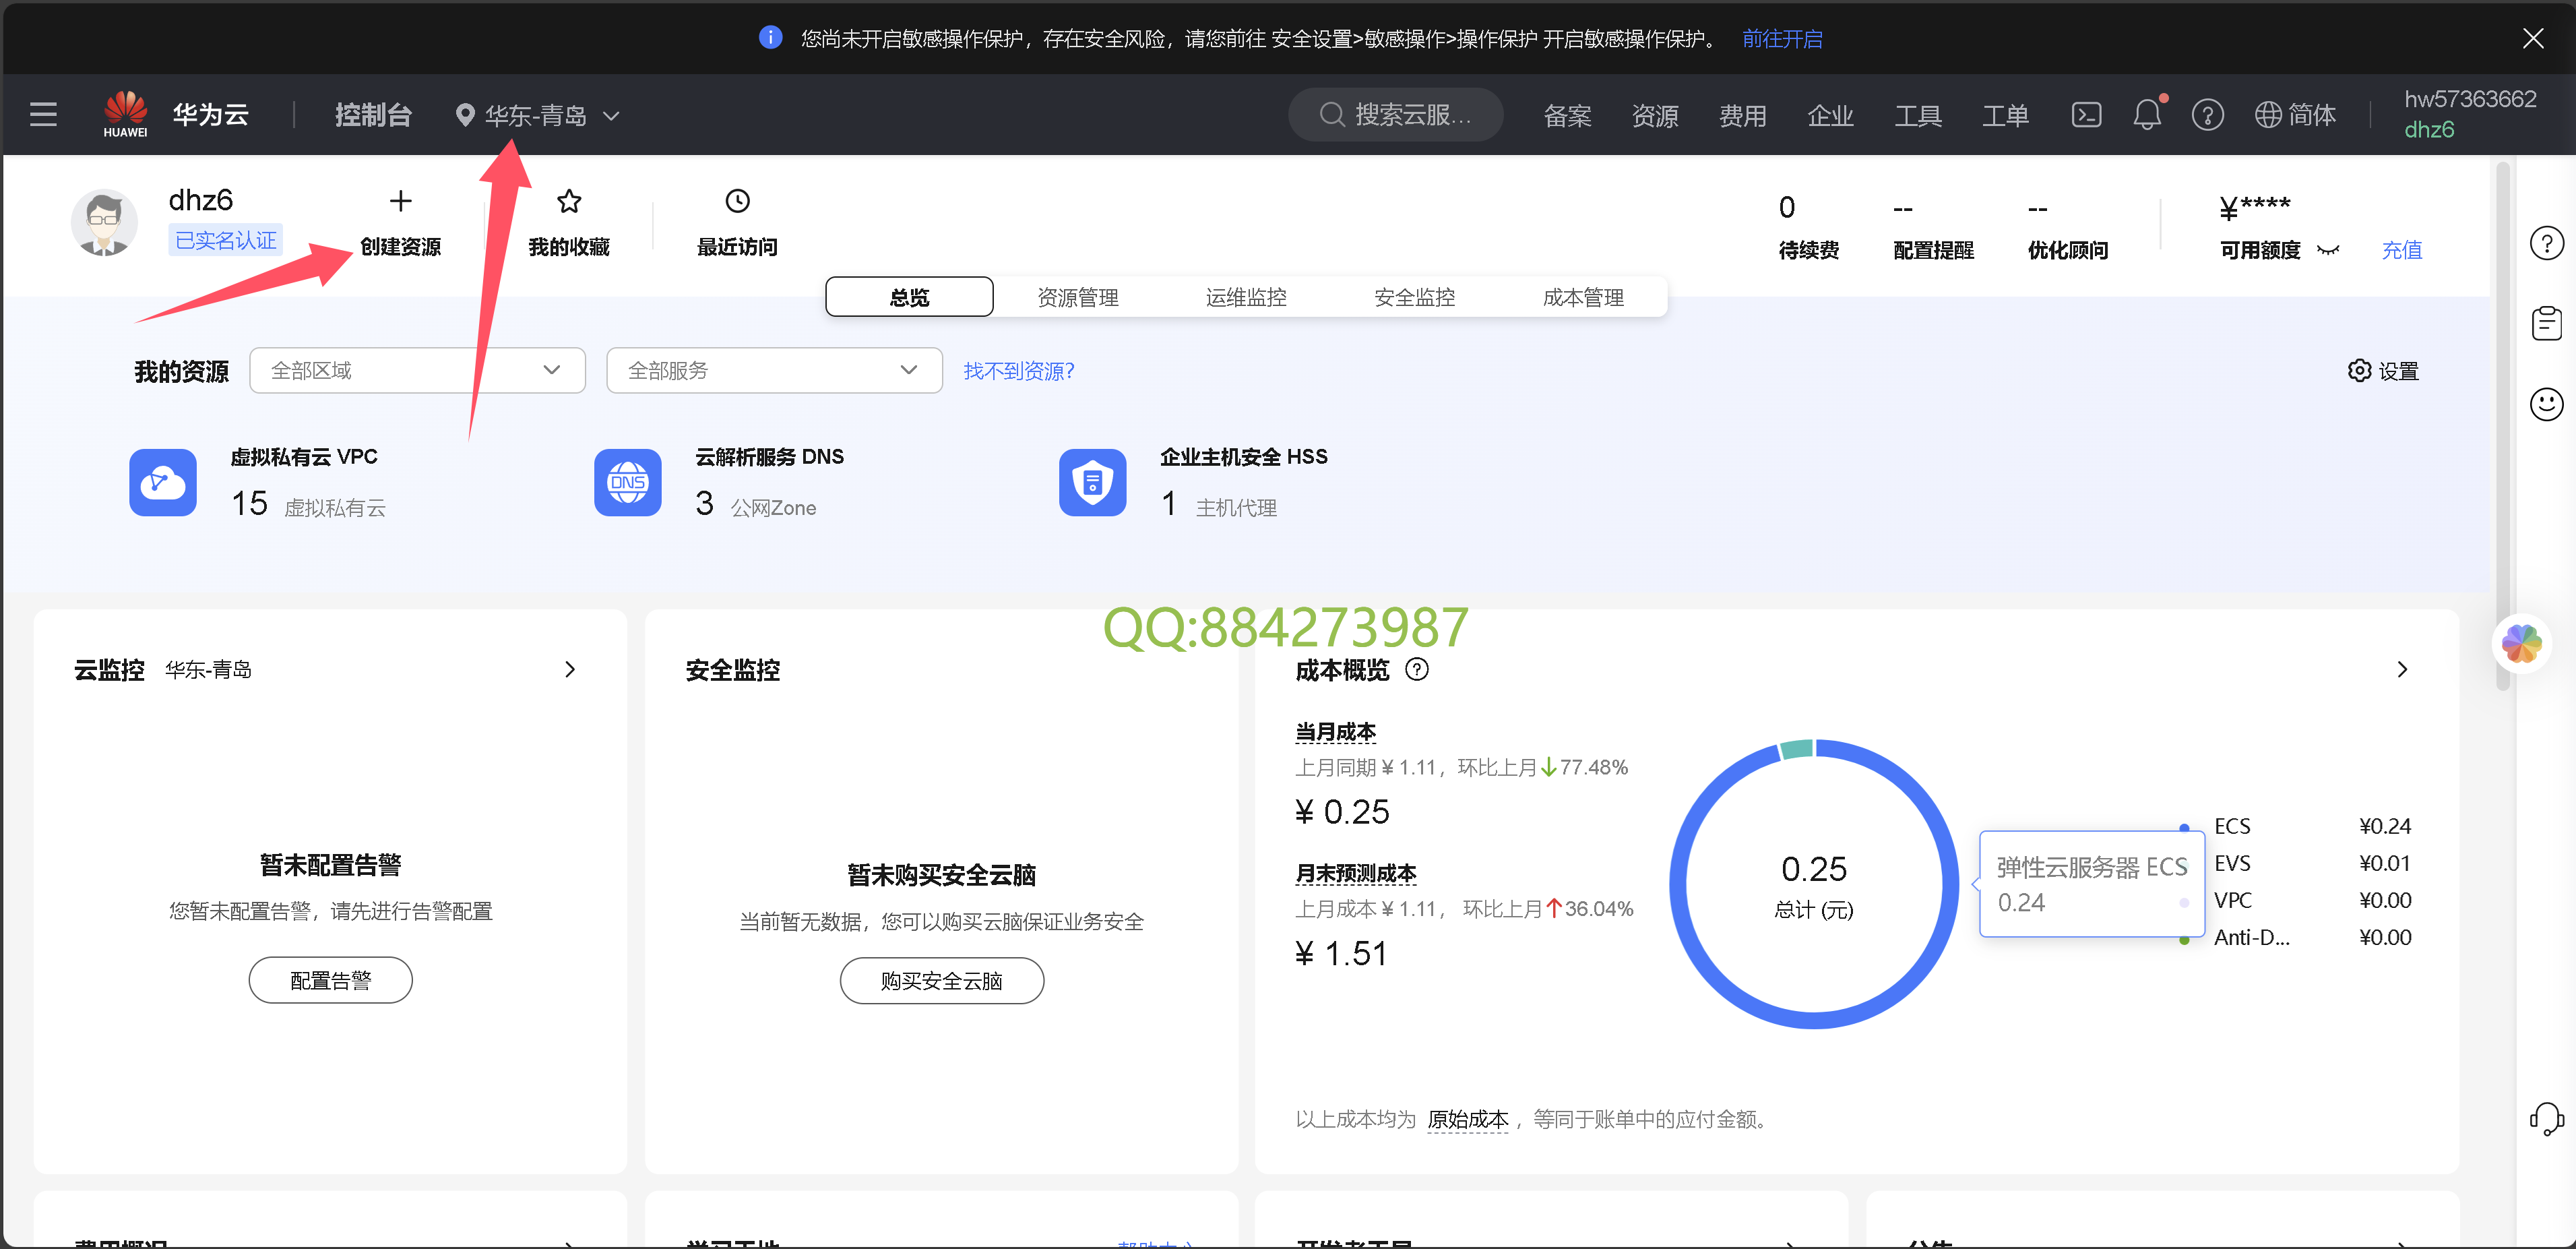Viewport: 2576px width, 1249px height.
Task: Click the 前往开启 link
Action: (x=1782, y=38)
